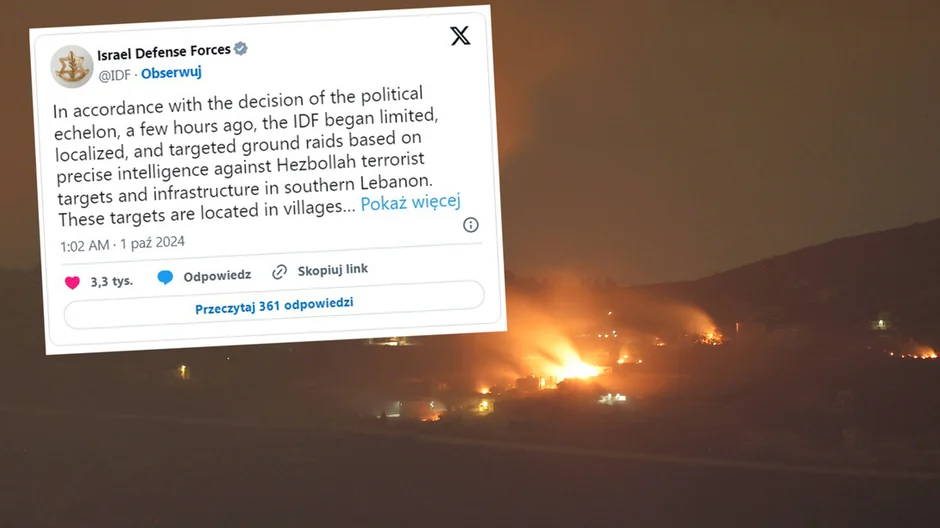Click the bright fire in the background photo
This screenshot has height=528, width=940.
pyautogui.click(x=573, y=367)
